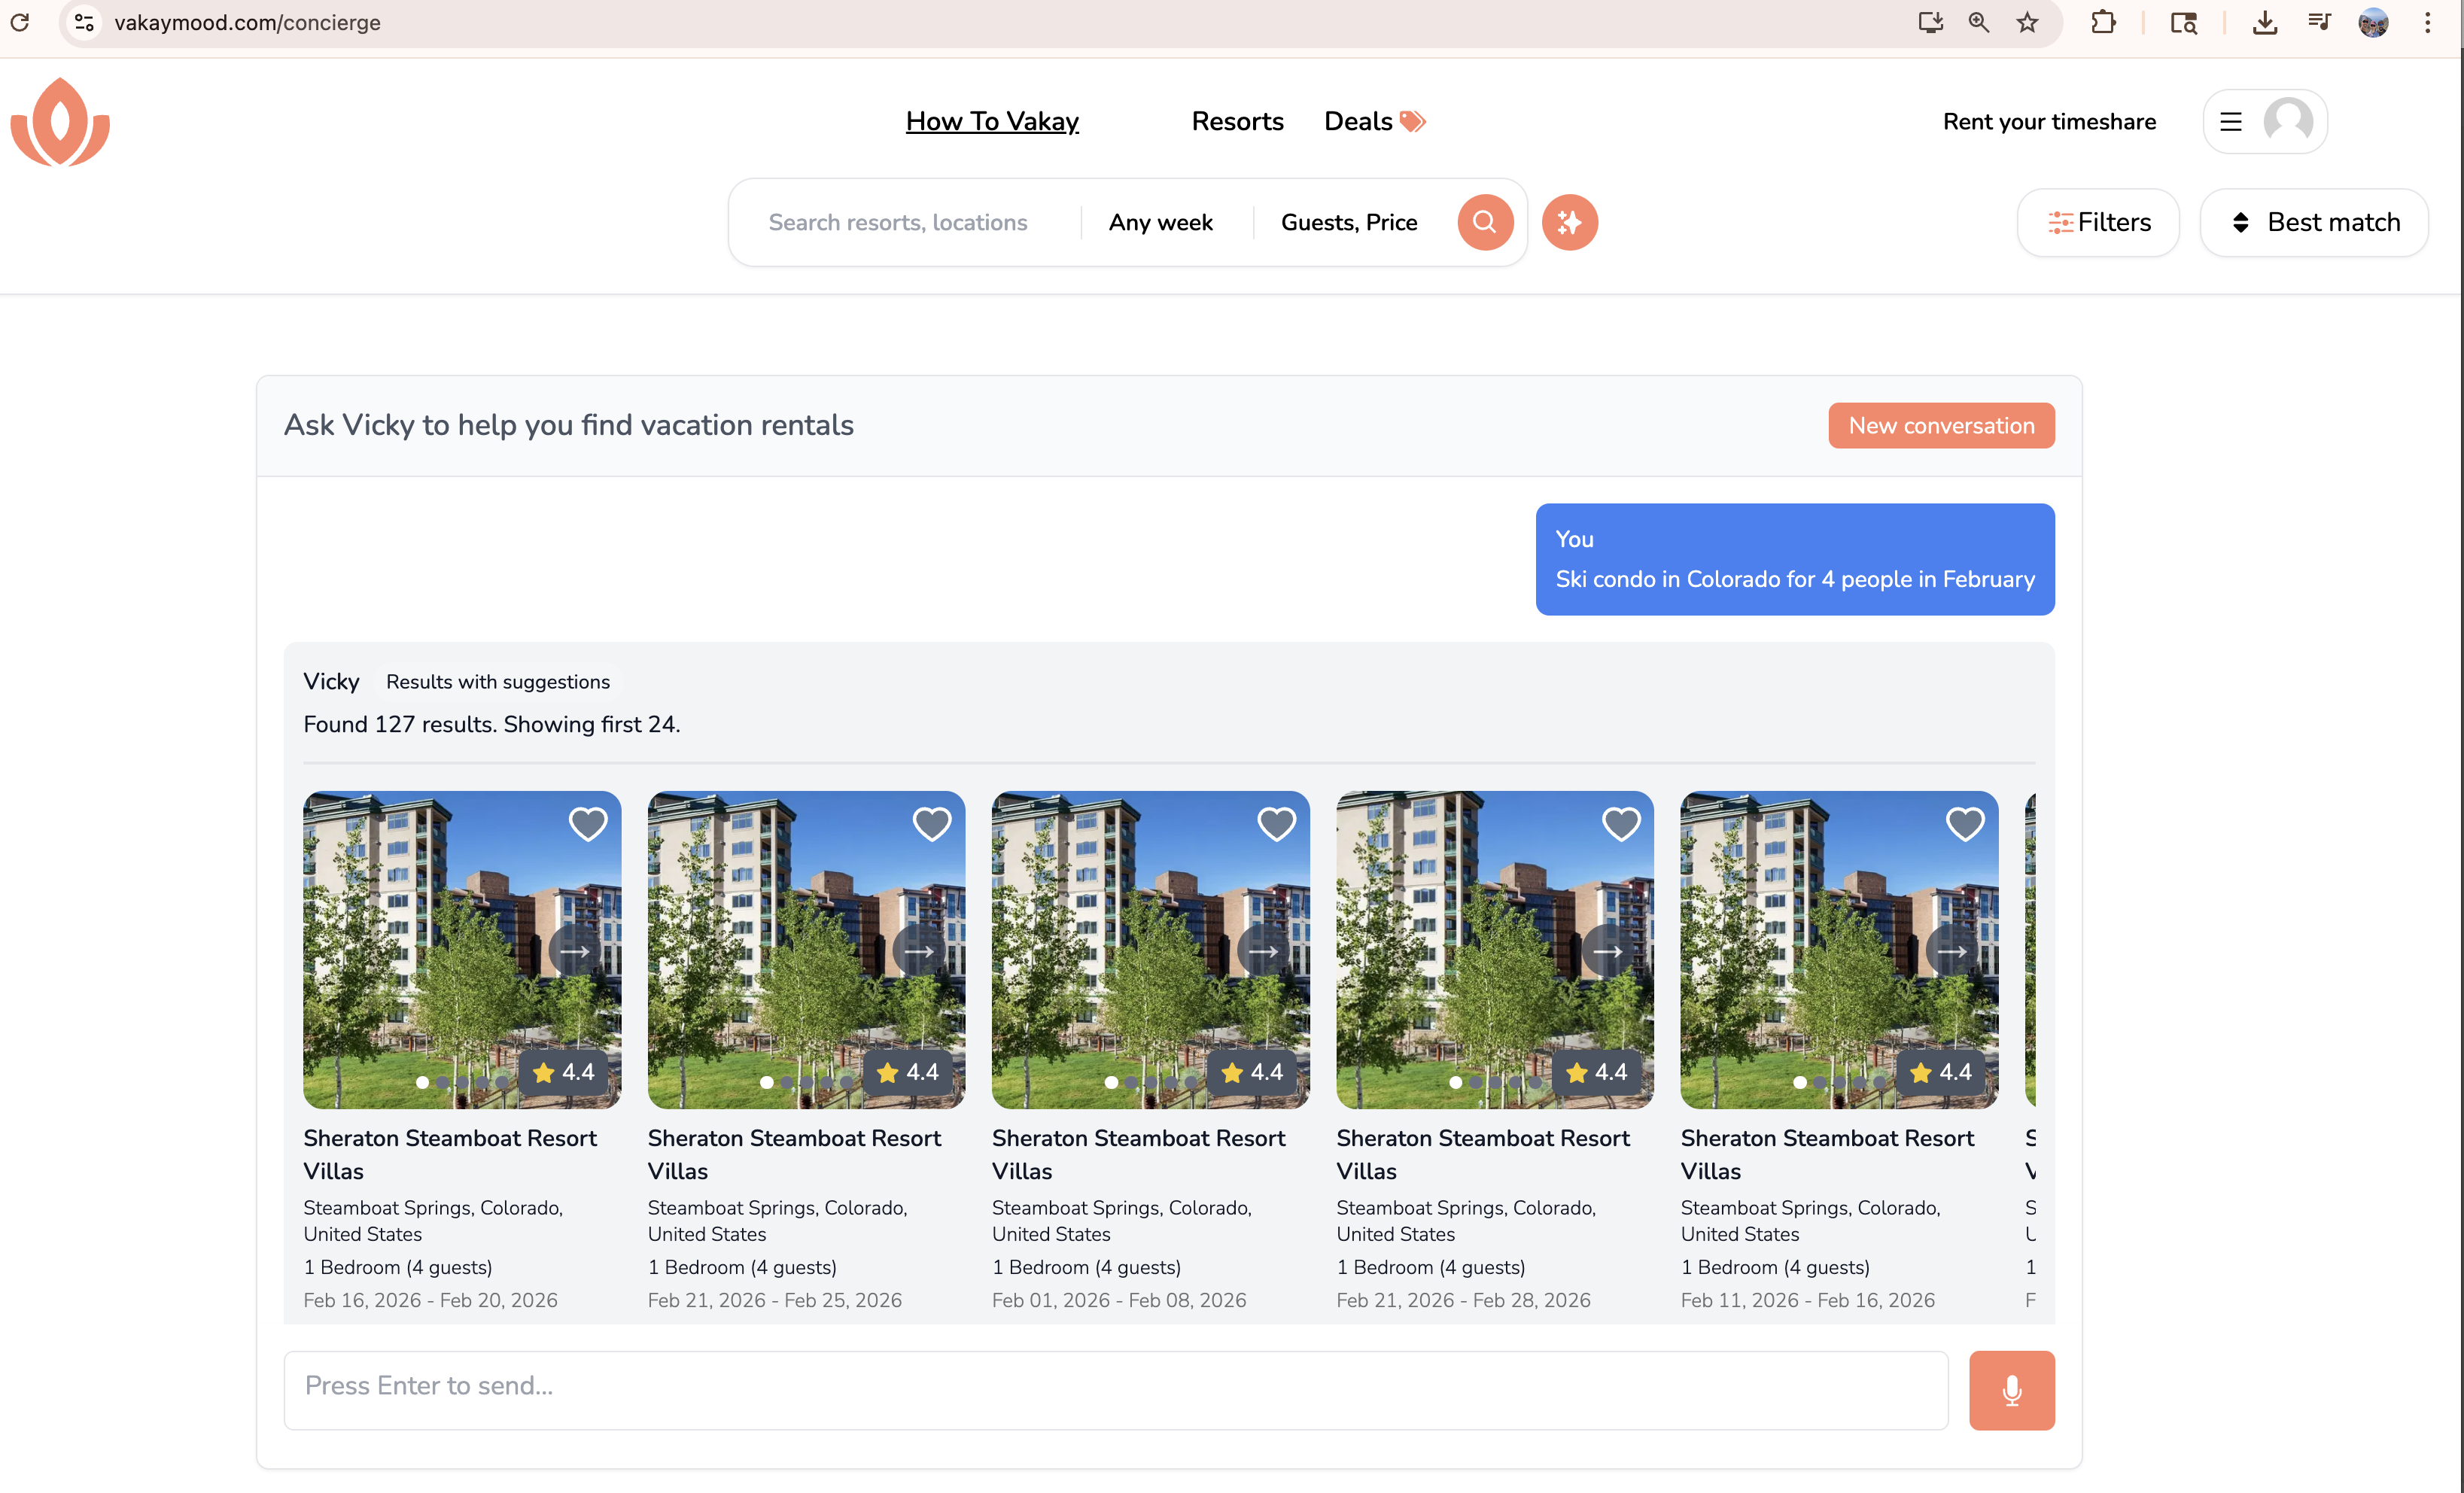Open the browser extensions puzzle icon
The image size is (2464, 1493).
[x=2103, y=23]
